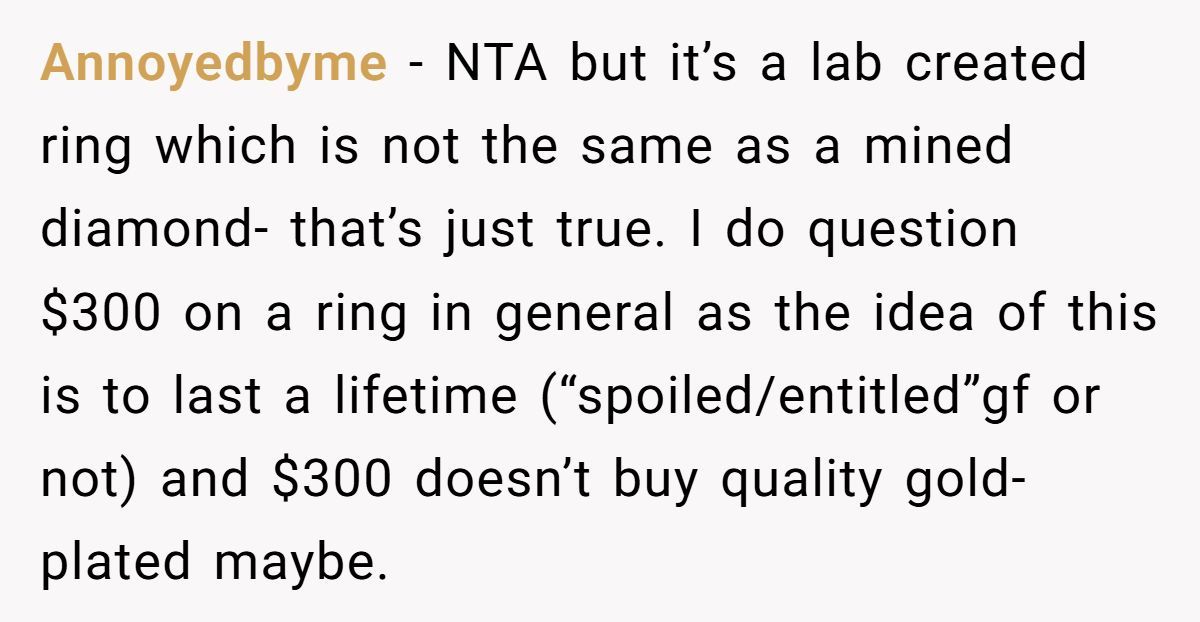
Task: Click the word "which" in the second line
Action: [225, 147]
